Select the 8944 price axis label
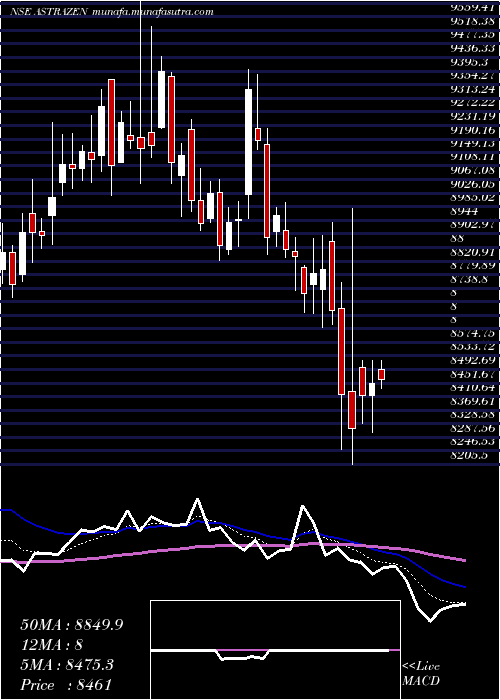This screenshot has height=700, width=500. [464, 212]
